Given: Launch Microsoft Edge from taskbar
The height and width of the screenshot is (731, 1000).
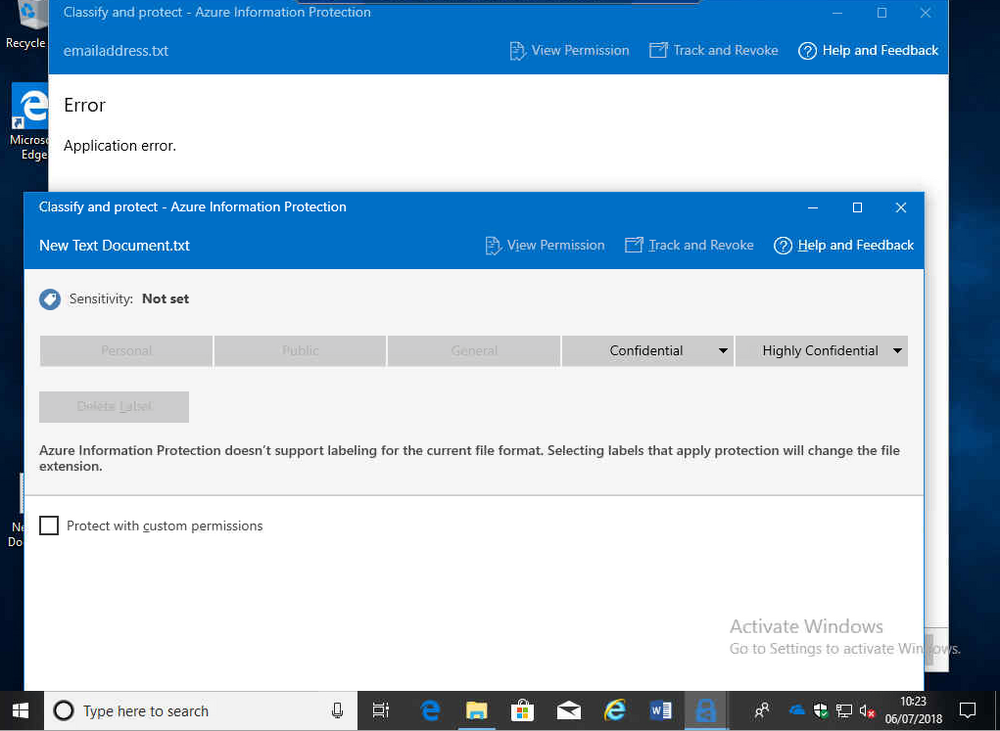Looking at the screenshot, I should [x=430, y=711].
